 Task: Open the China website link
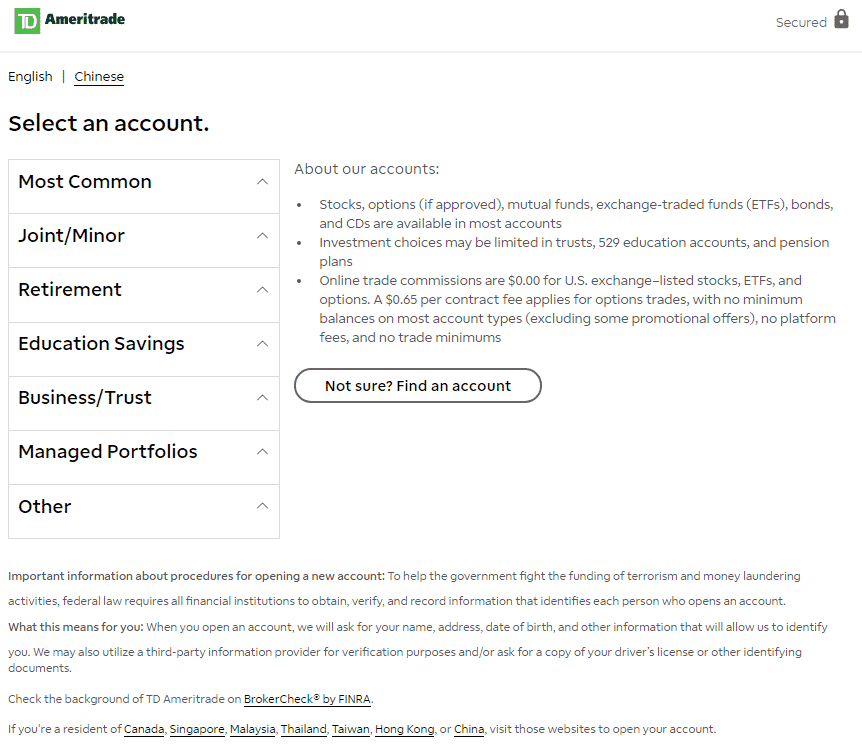(469, 729)
